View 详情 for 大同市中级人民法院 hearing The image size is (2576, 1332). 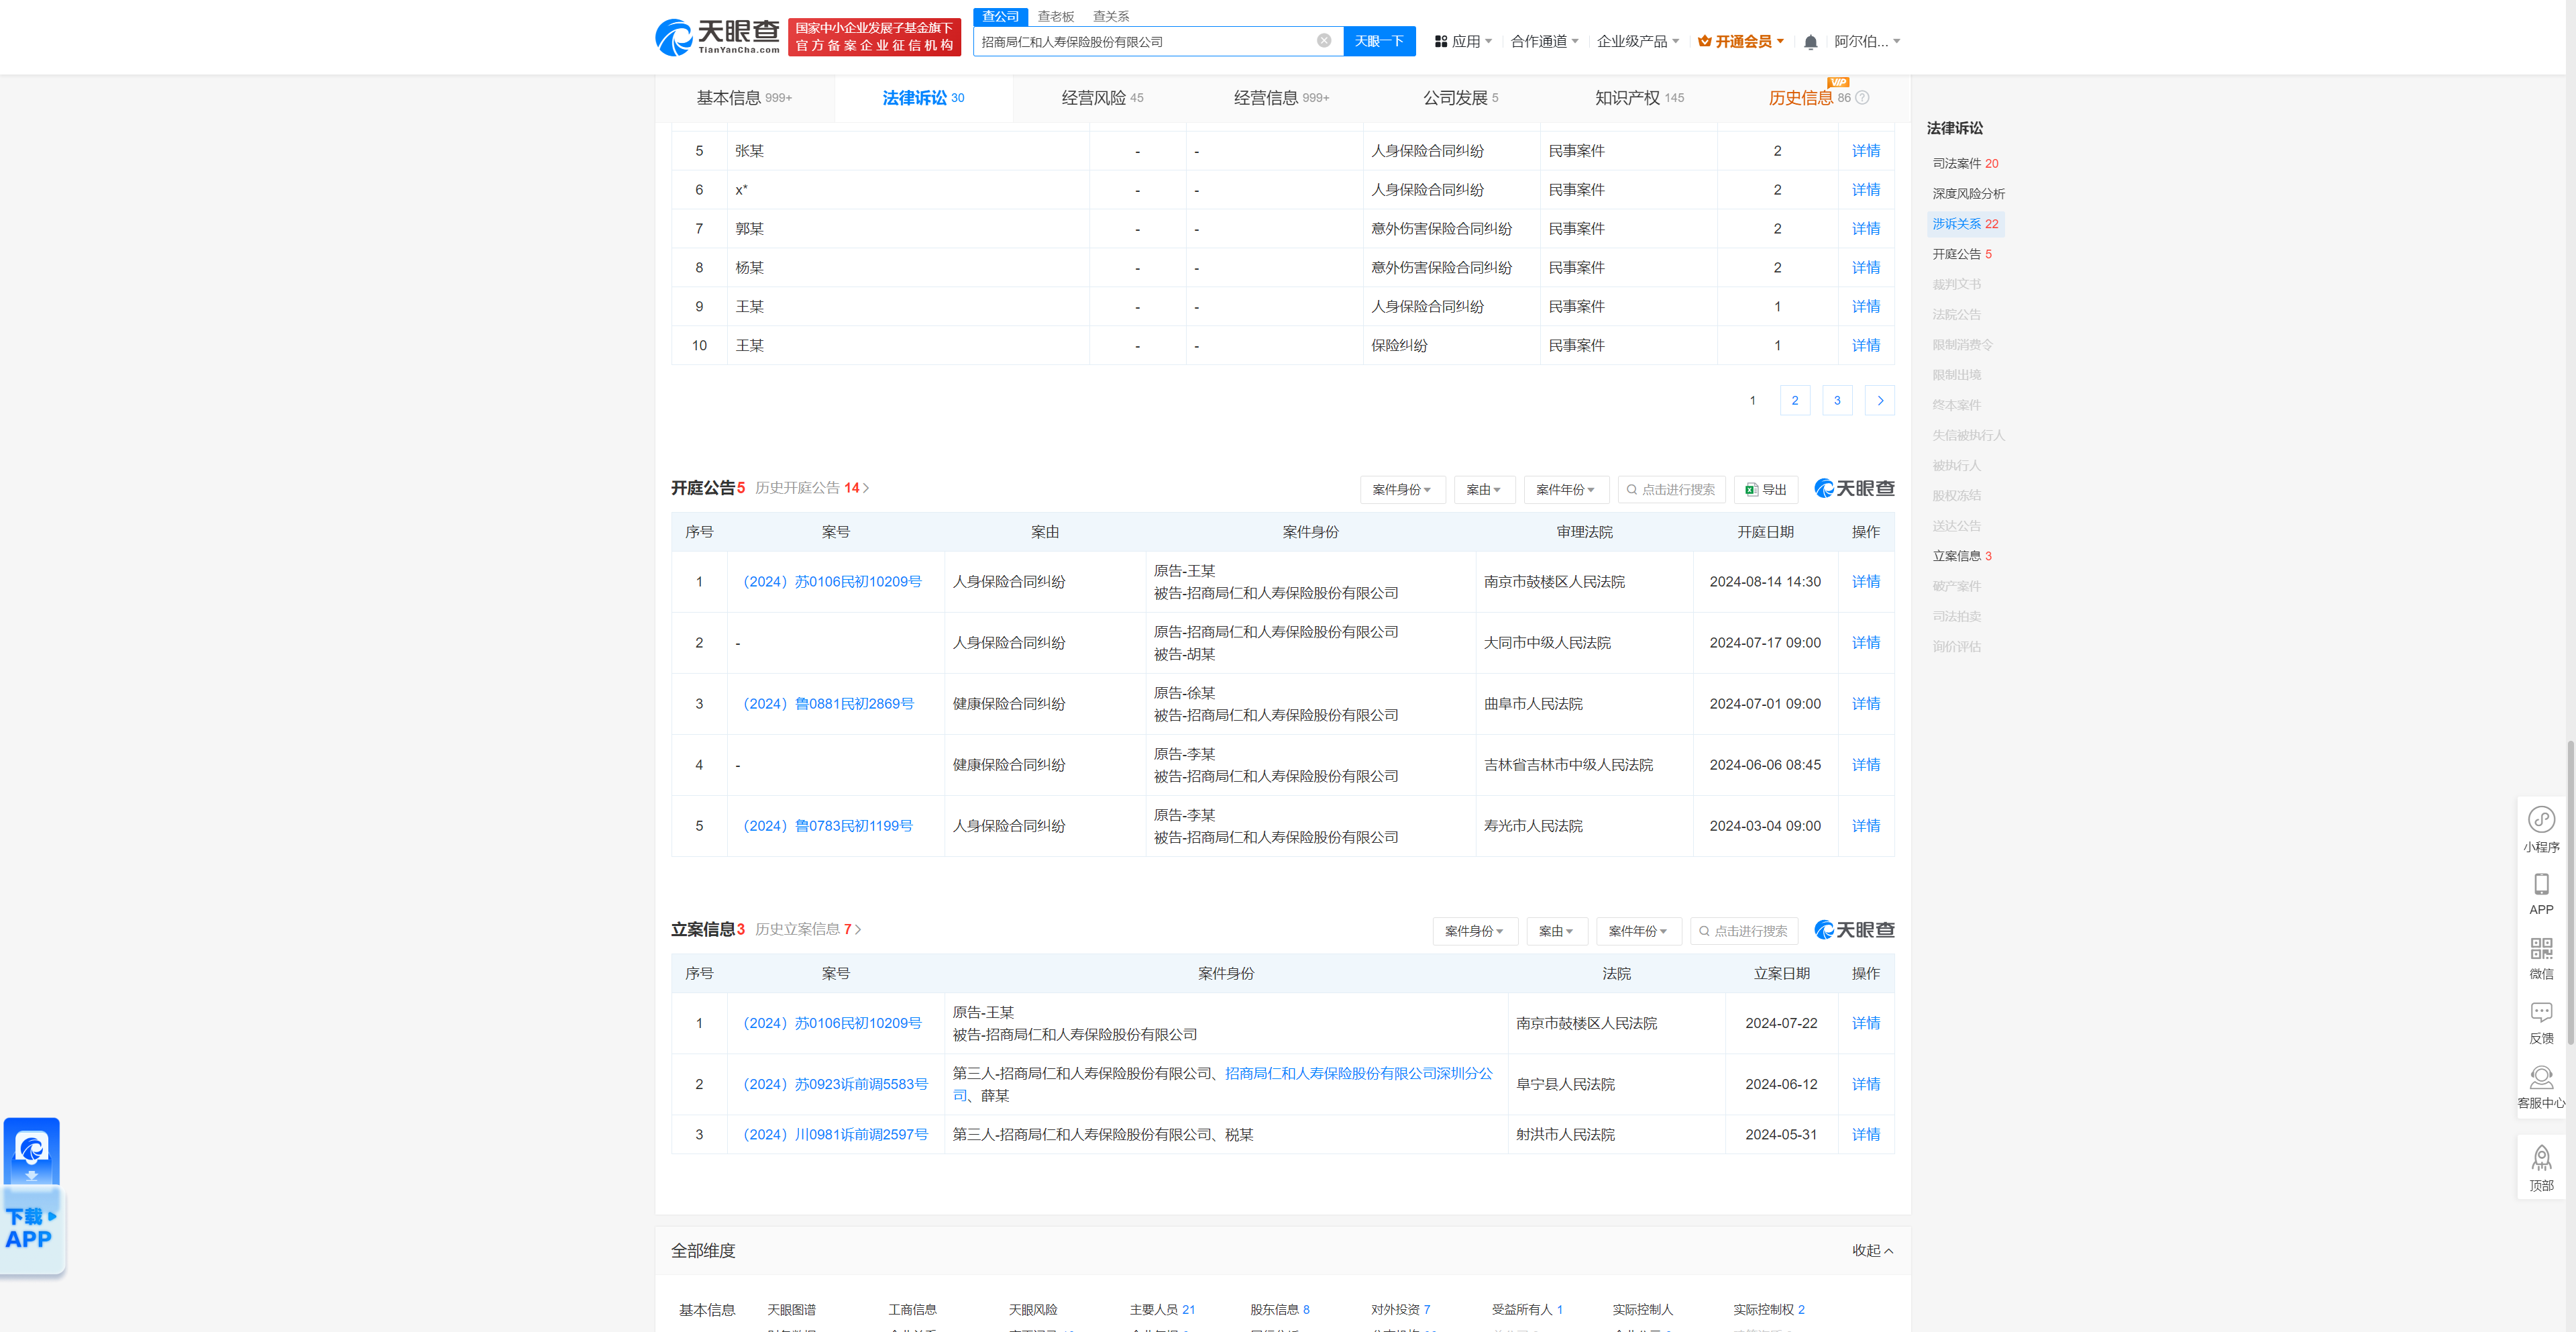tap(1865, 643)
